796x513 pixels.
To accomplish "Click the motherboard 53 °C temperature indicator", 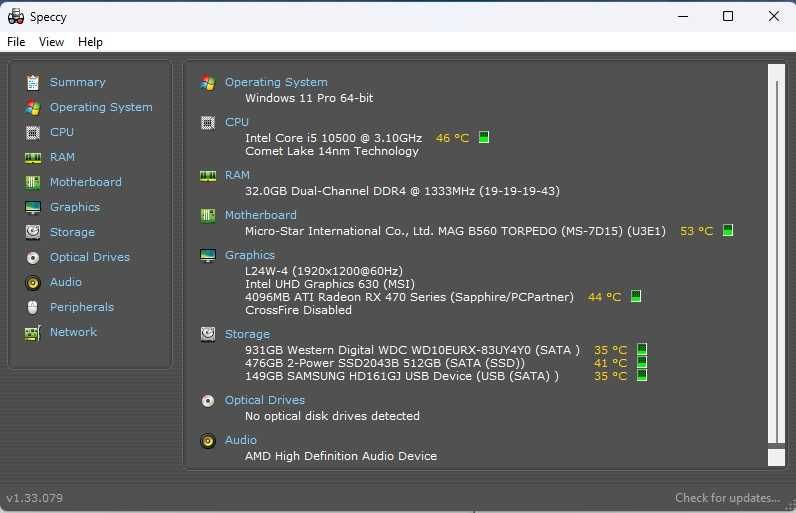I will 728,230.
